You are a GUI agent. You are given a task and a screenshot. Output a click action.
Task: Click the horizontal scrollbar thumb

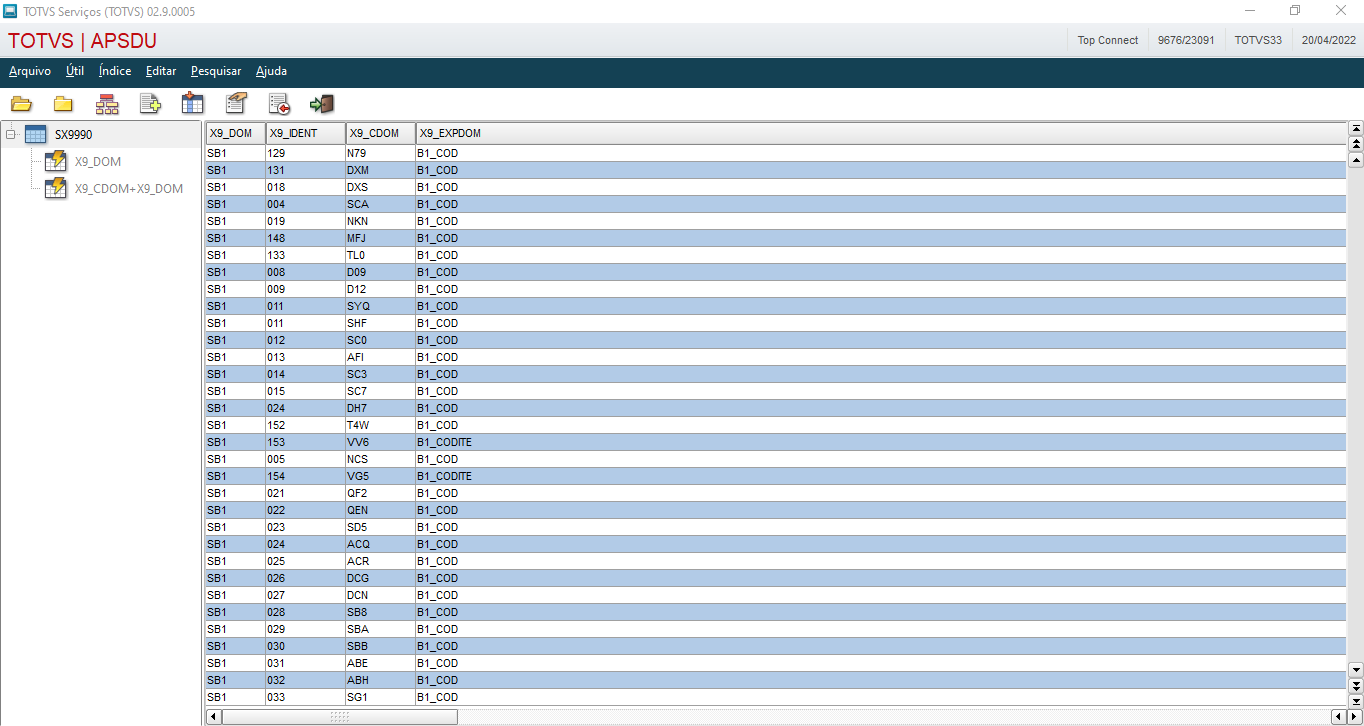click(x=339, y=717)
